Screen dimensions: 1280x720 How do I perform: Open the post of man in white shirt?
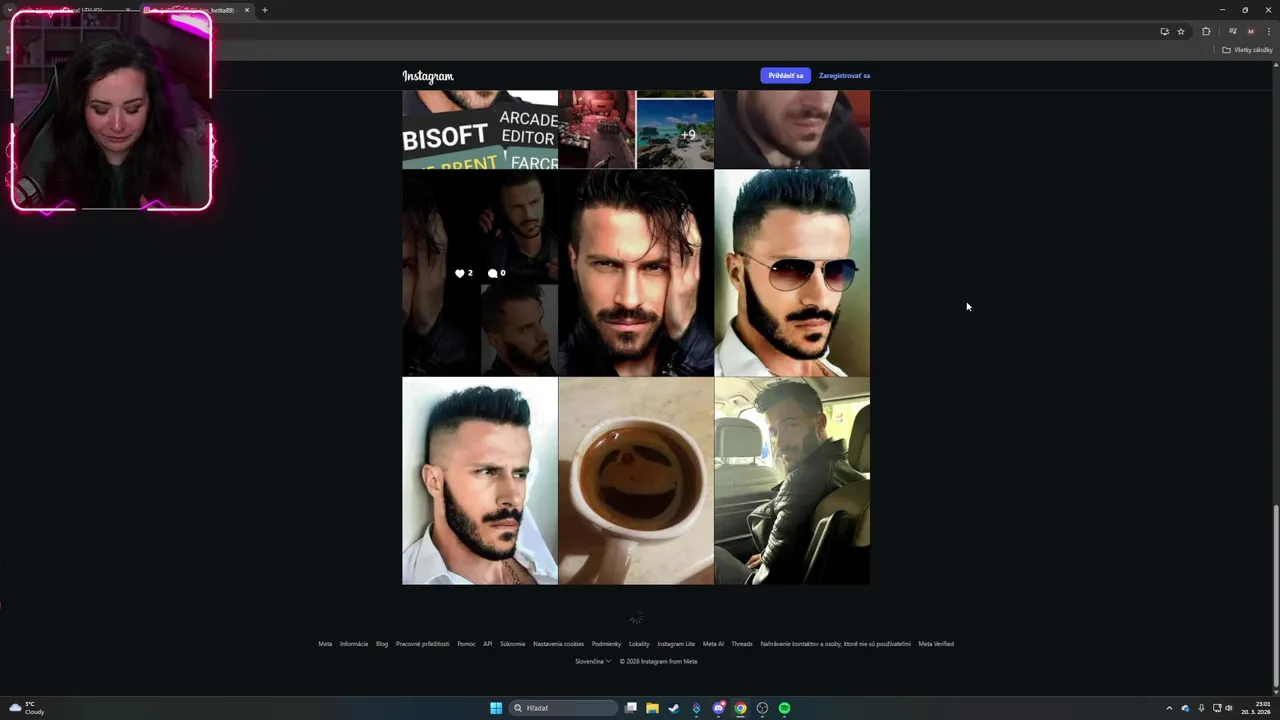480,480
